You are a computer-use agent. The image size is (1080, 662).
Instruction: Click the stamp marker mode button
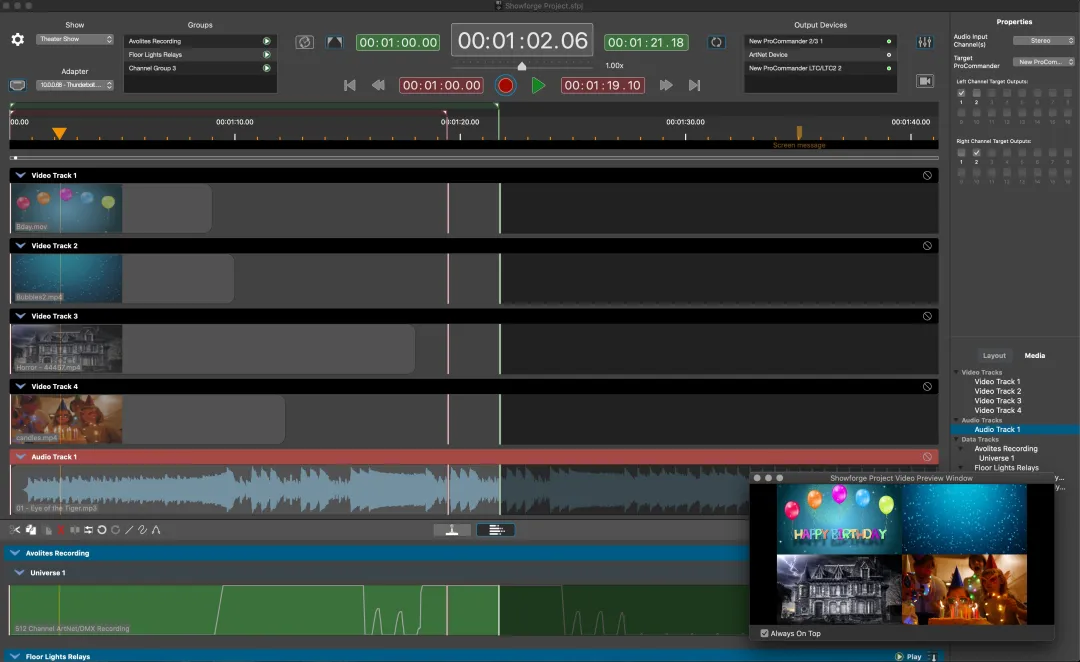(x=452, y=530)
